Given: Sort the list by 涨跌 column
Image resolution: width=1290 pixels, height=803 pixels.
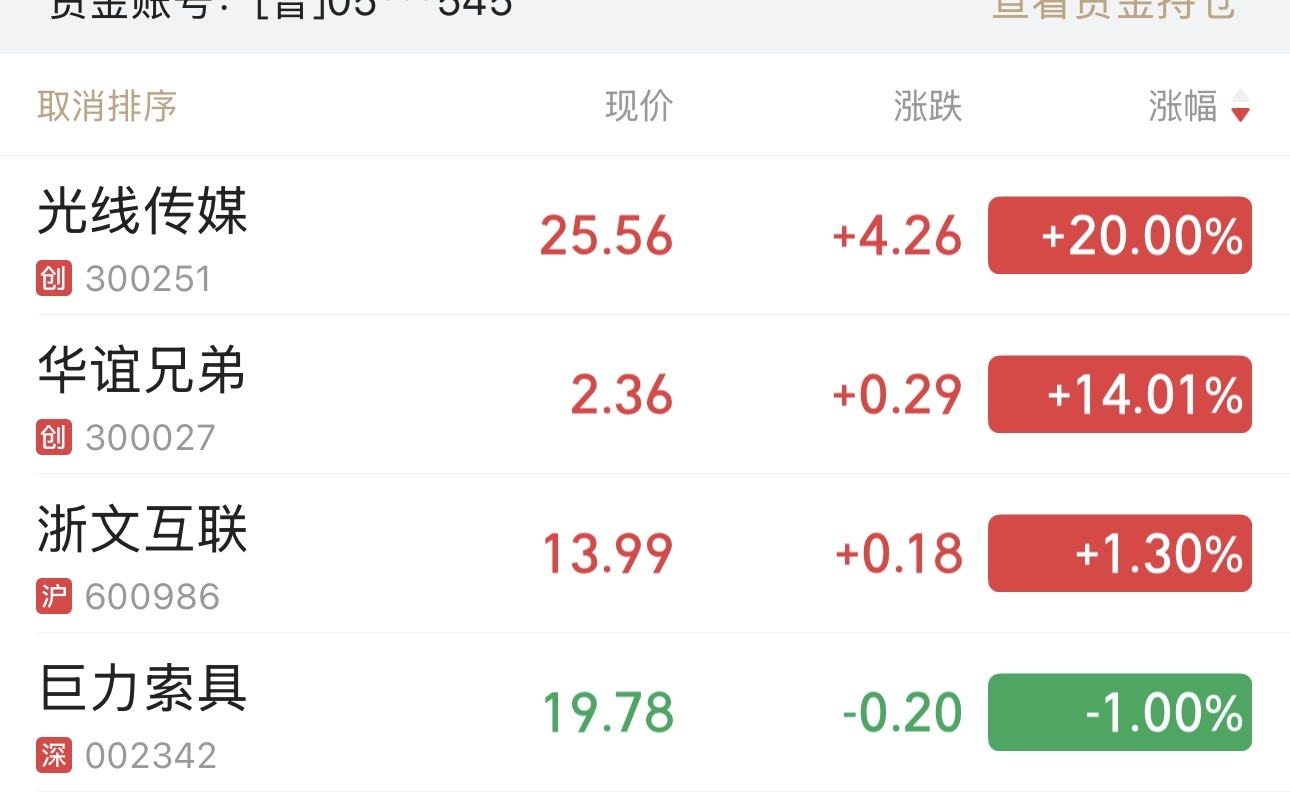Looking at the screenshot, I should coord(928,105).
